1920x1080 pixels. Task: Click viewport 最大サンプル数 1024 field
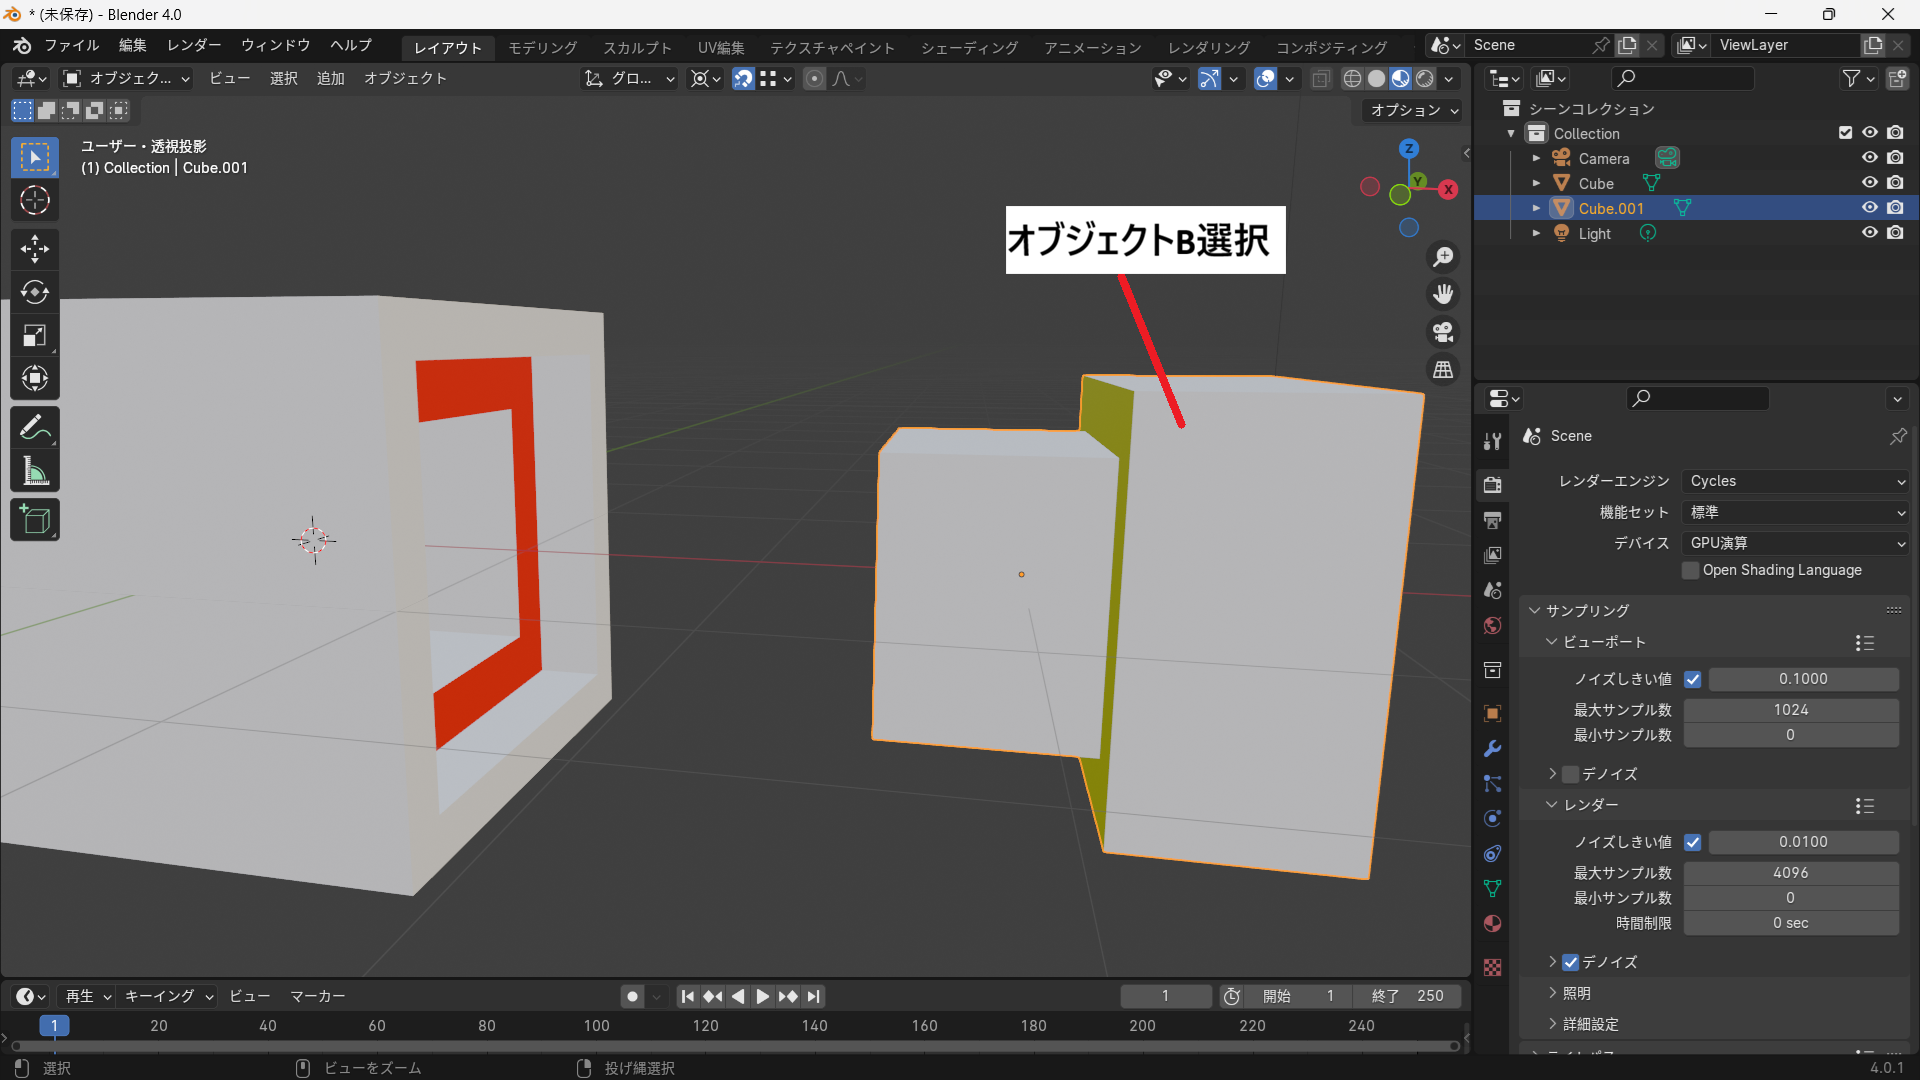(1791, 710)
